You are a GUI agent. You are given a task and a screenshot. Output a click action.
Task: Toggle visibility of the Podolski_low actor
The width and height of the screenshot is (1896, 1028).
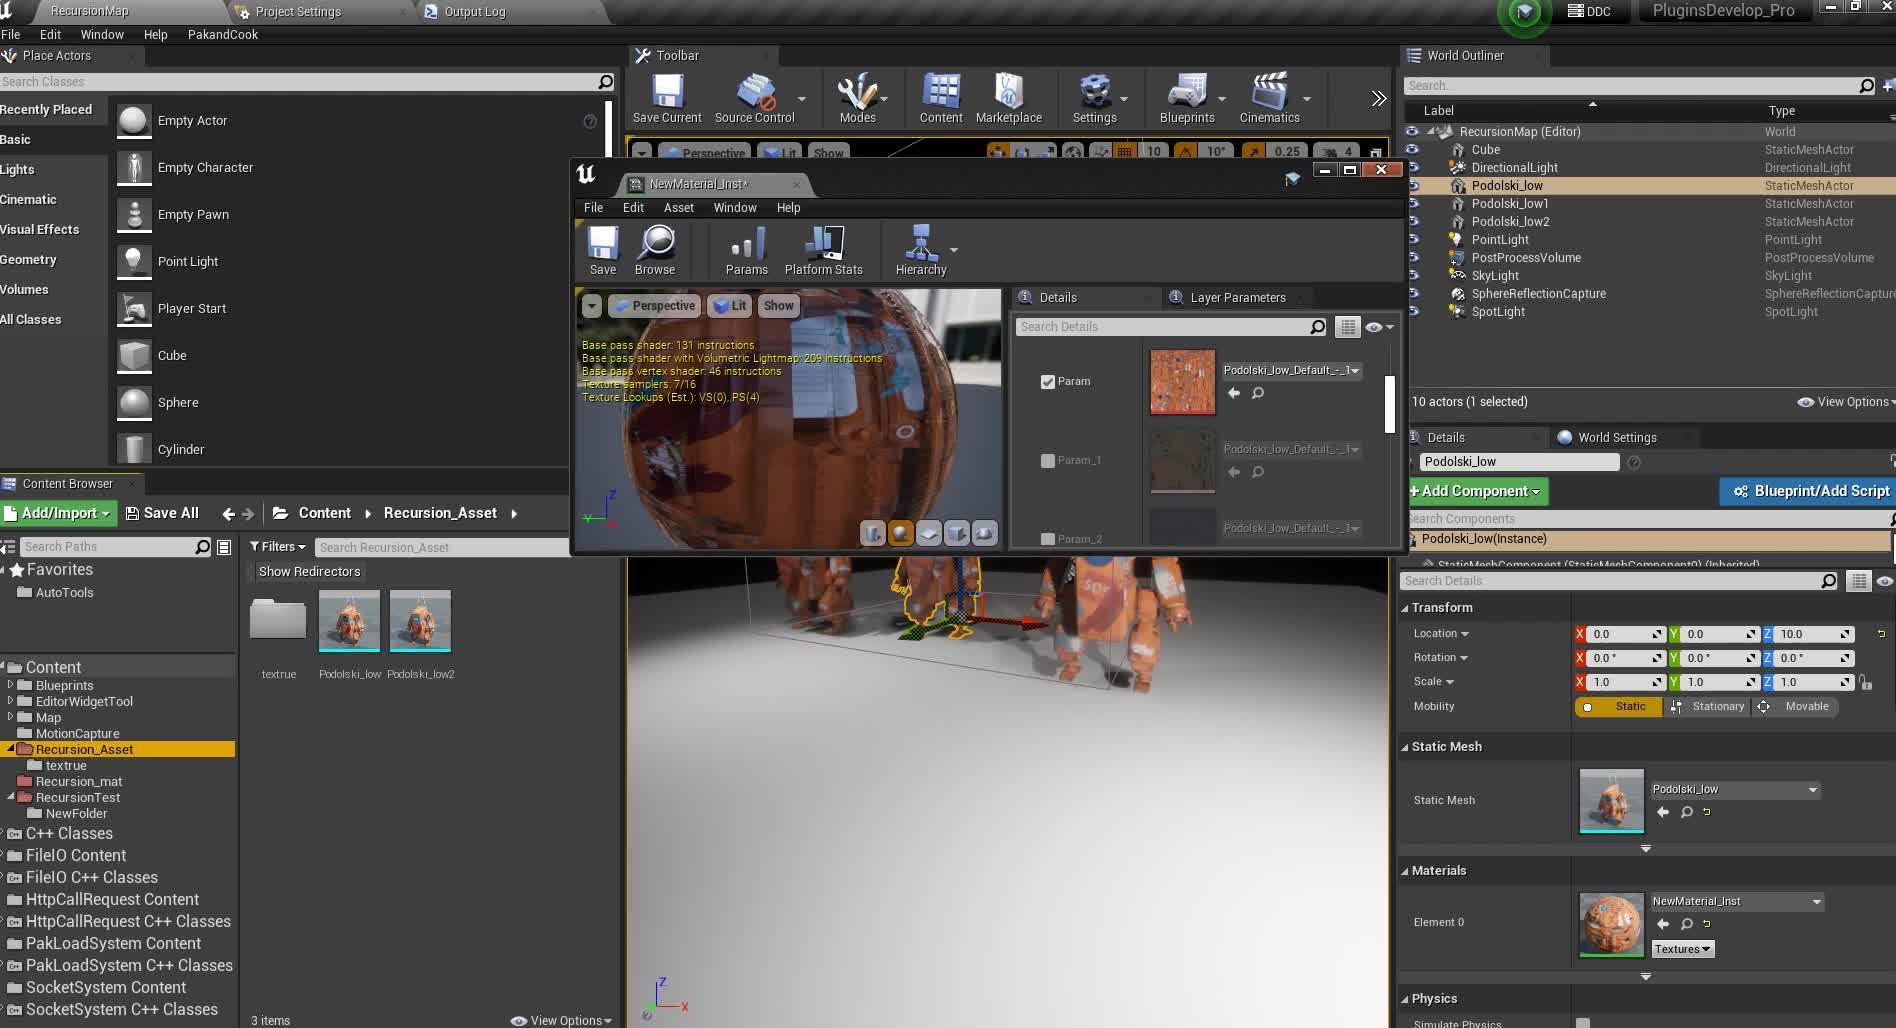pyautogui.click(x=1413, y=185)
